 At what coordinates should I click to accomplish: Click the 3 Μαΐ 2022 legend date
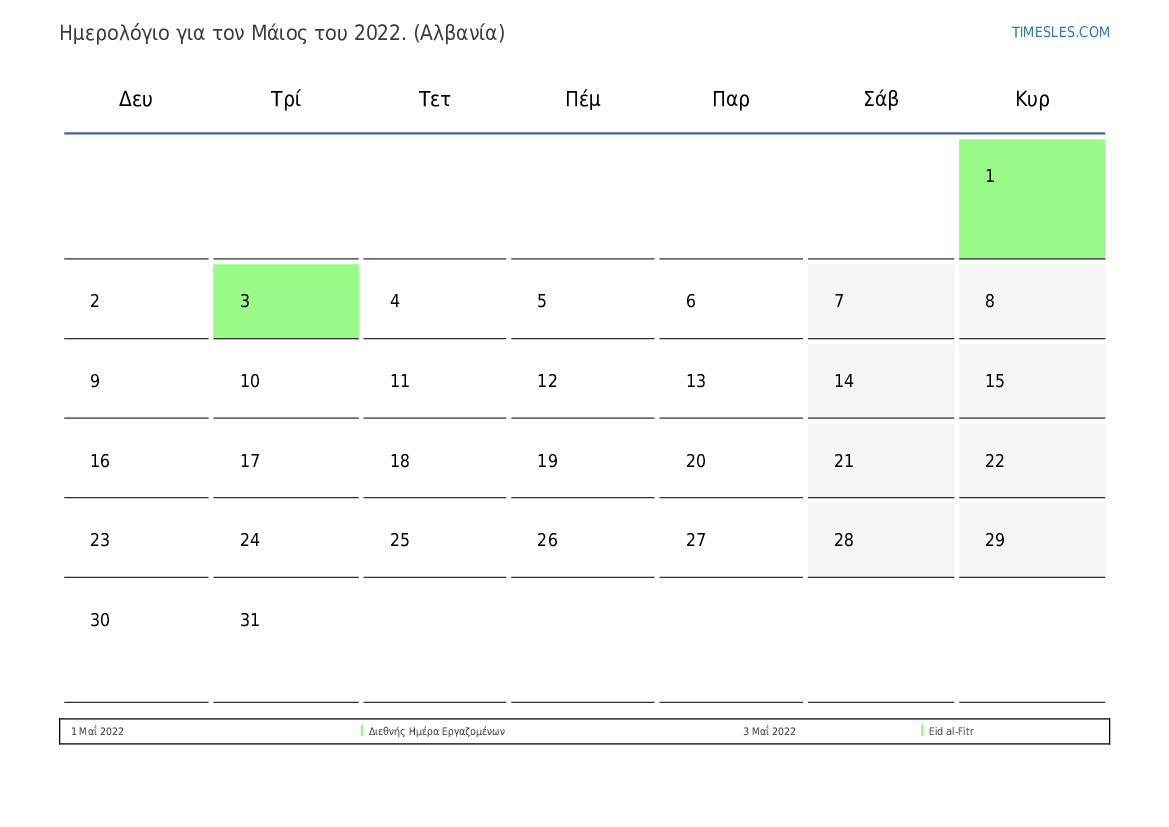click(x=769, y=732)
